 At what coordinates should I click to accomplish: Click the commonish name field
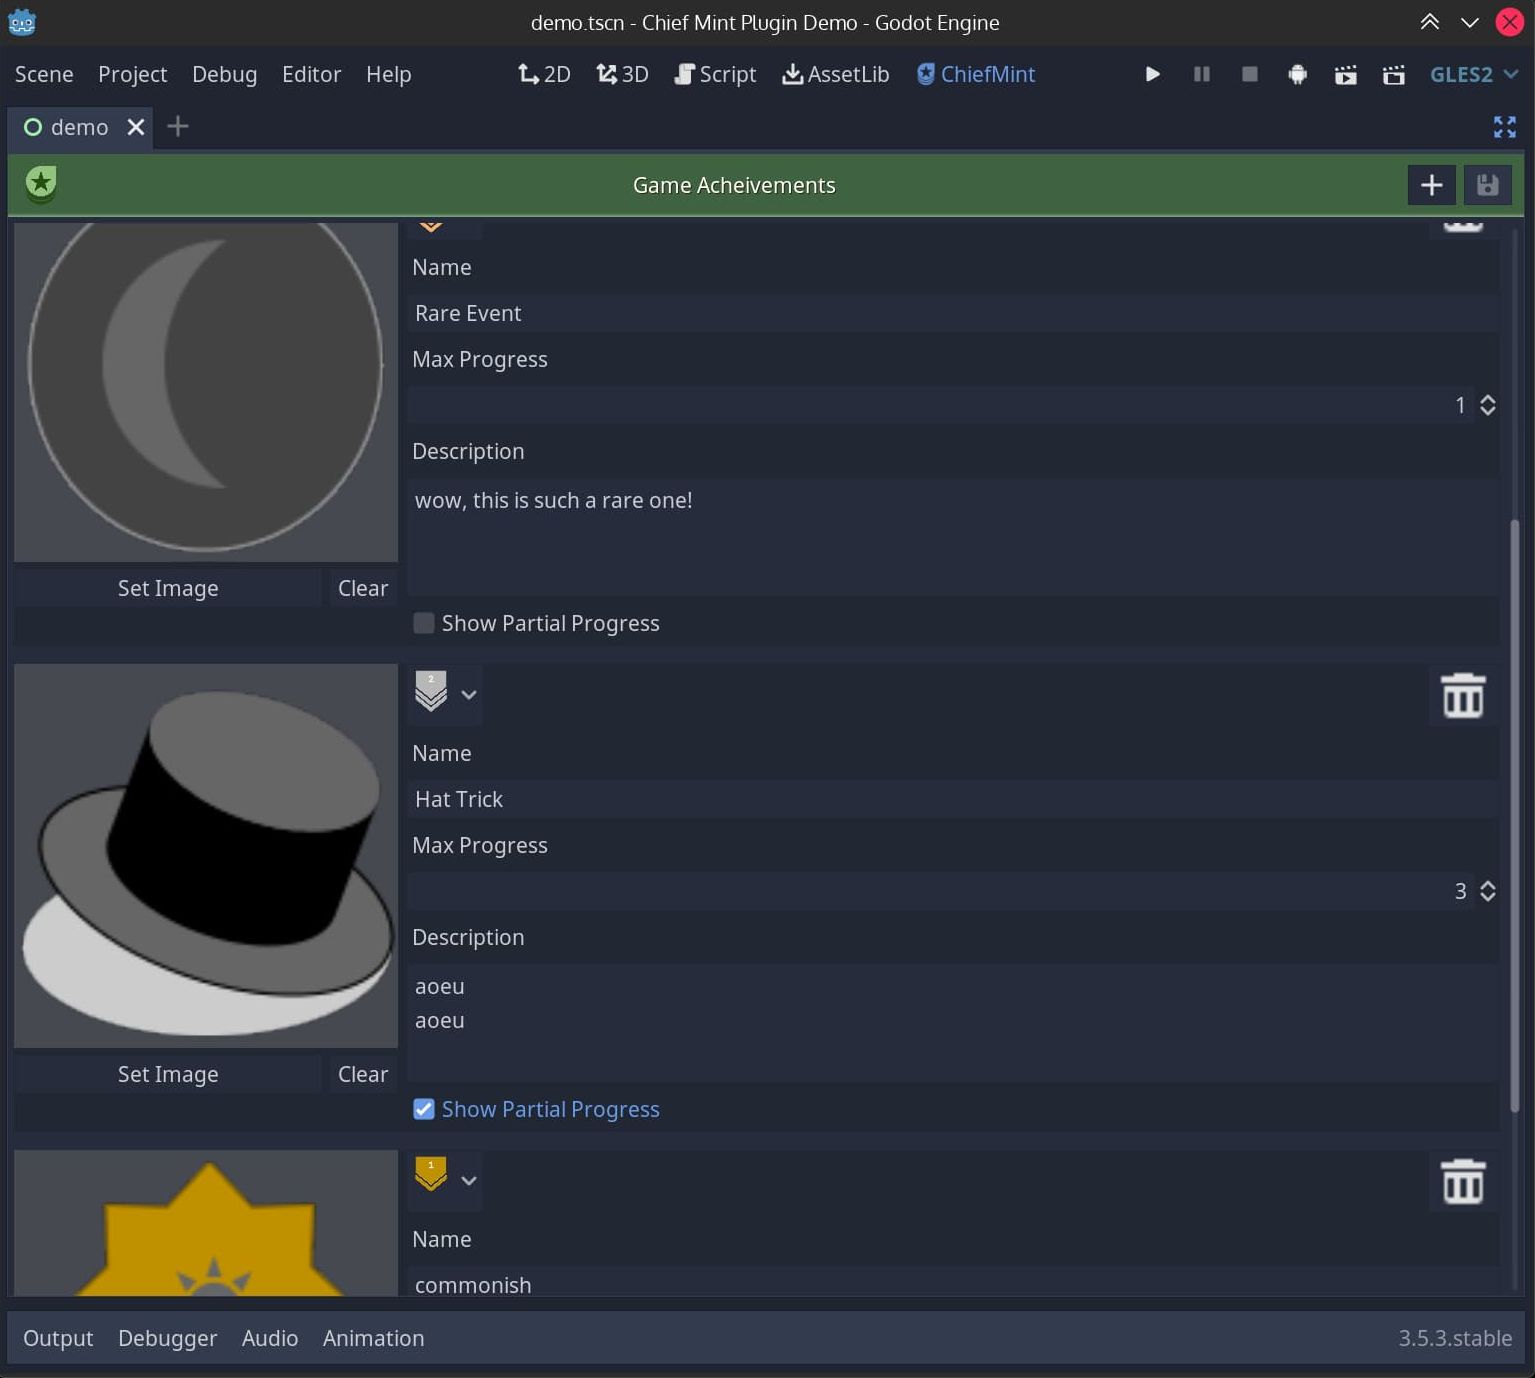pyautogui.click(x=952, y=1283)
